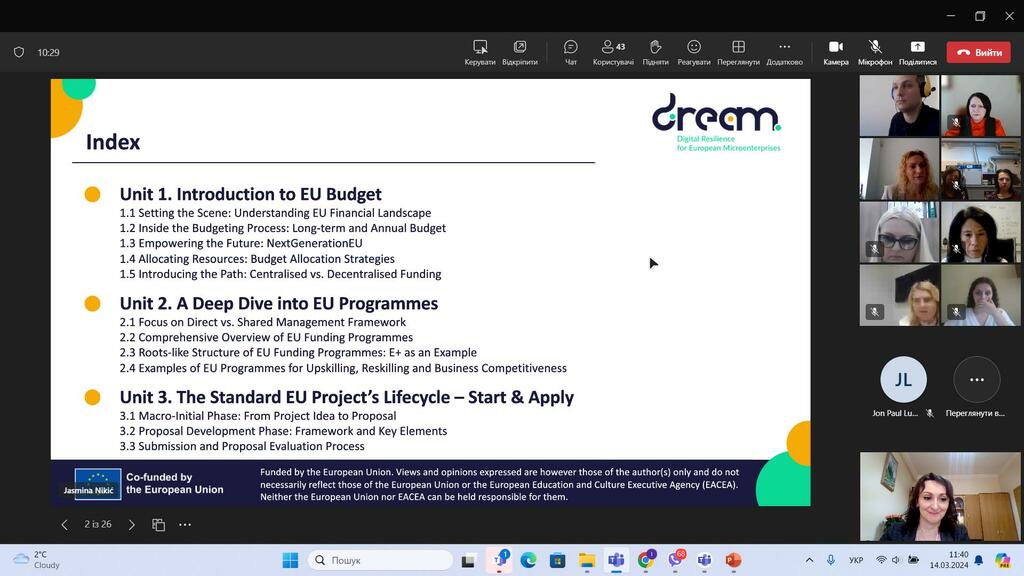This screenshot has width=1024, height=576.
Task: Raise hand with the Підняти button
Action: [x=655, y=52]
